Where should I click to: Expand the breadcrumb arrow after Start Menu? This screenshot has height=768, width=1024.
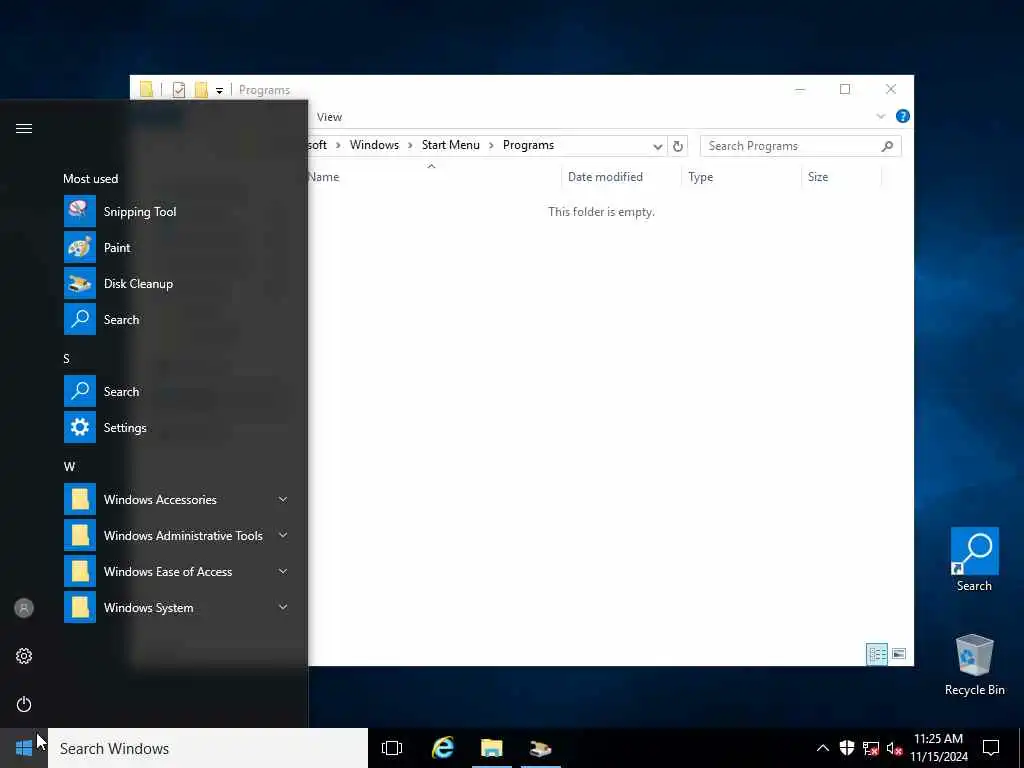coord(491,145)
